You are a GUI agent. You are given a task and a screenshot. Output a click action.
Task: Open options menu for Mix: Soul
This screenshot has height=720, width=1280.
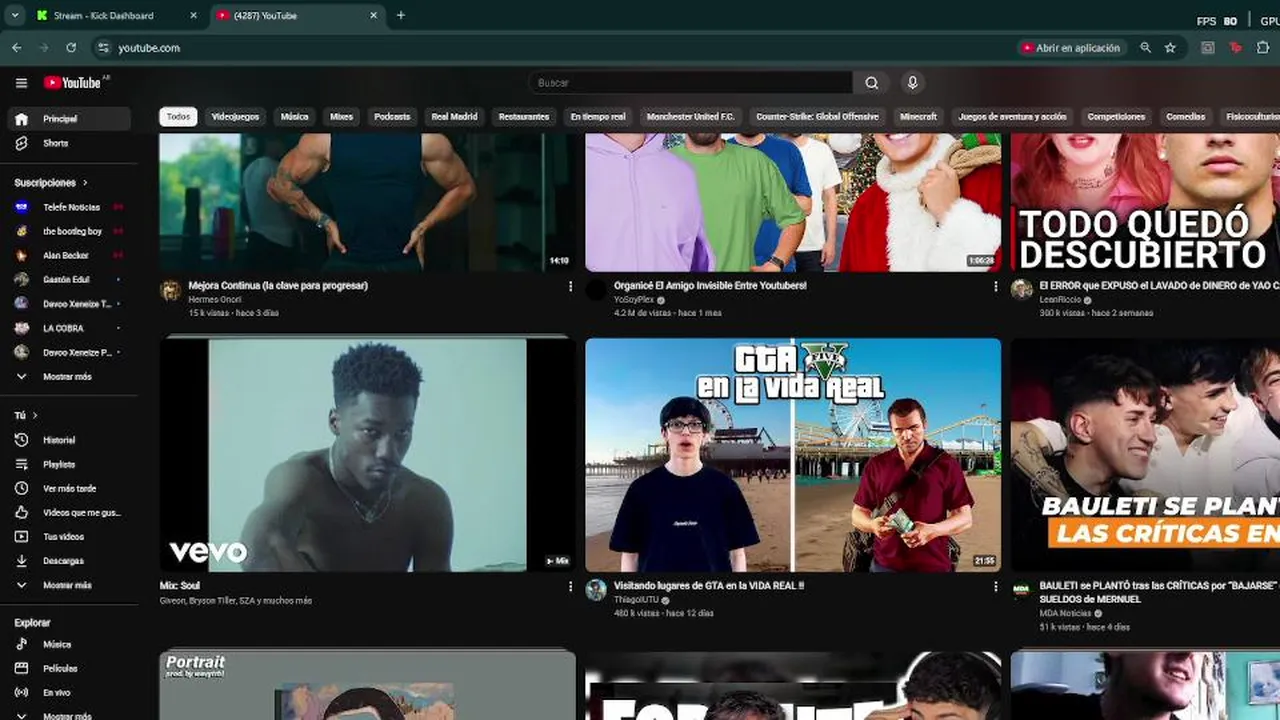click(570, 586)
